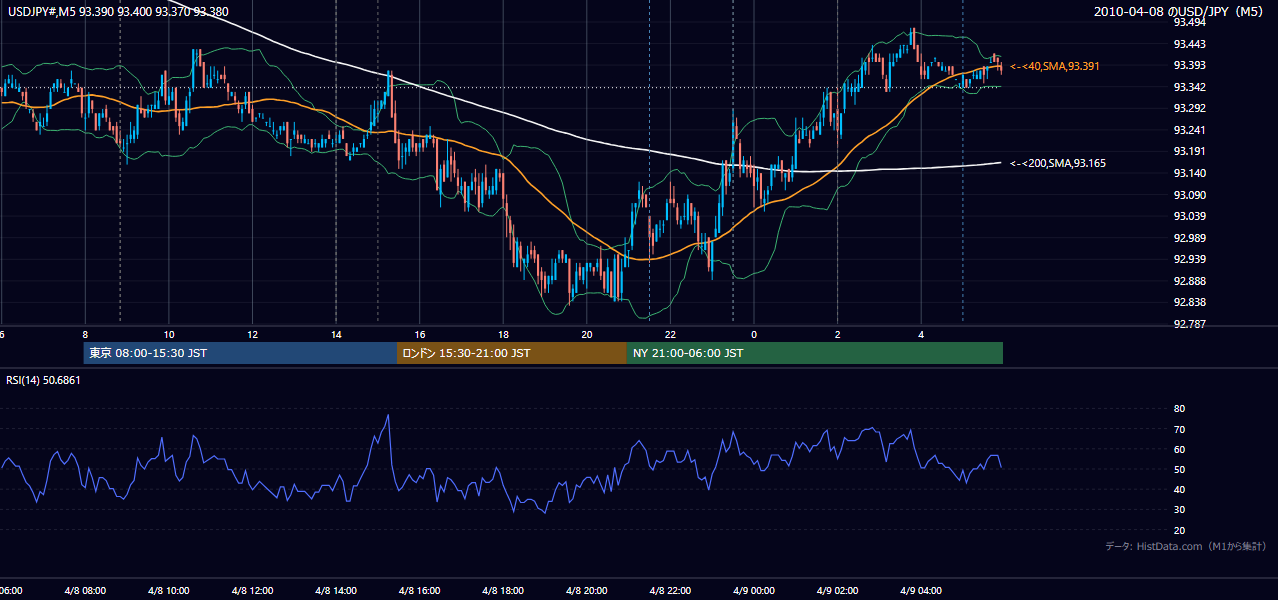Click the RSI scale value 60
The image size is (1278, 600).
click(1179, 449)
